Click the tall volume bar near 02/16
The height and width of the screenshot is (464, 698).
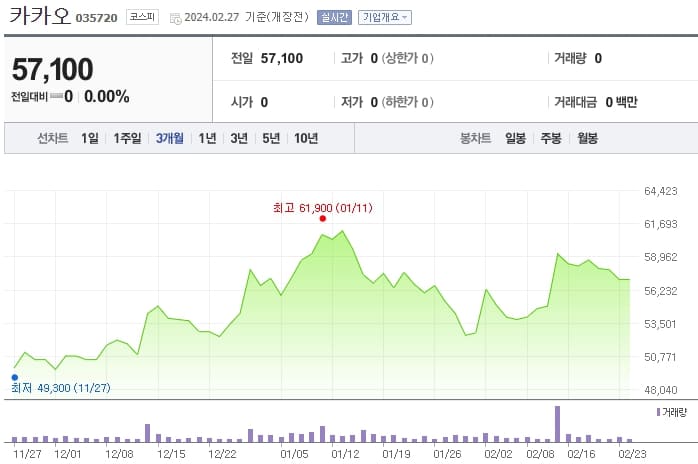coord(557,424)
